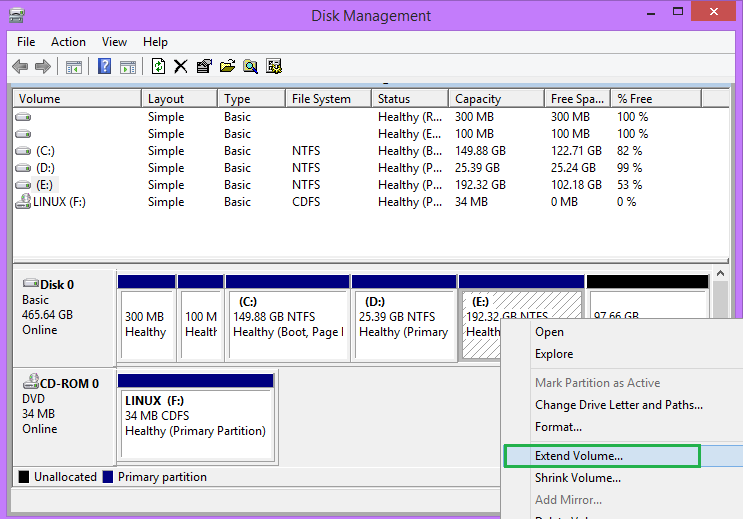
Task: Select the (E:) row in the volume list
Action: click(x=371, y=185)
